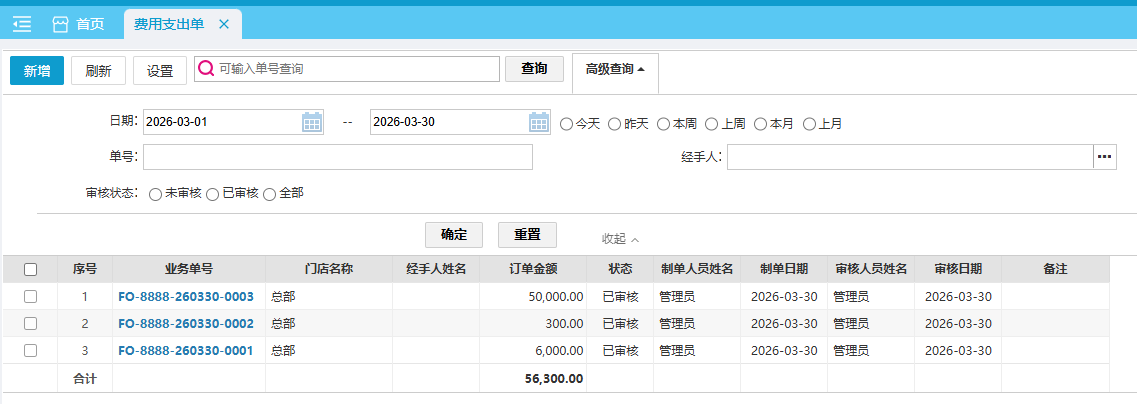This screenshot has height=404, width=1137.
Task: Check the row for FO-8888-260330-0003
Action: [30, 296]
